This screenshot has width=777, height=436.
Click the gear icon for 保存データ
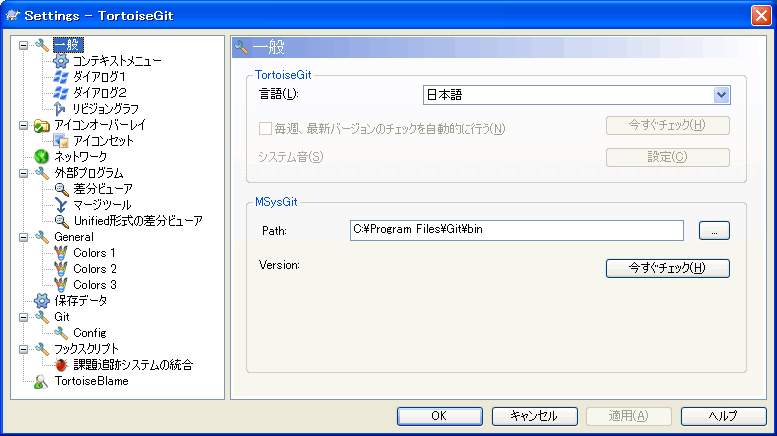point(42,301)
